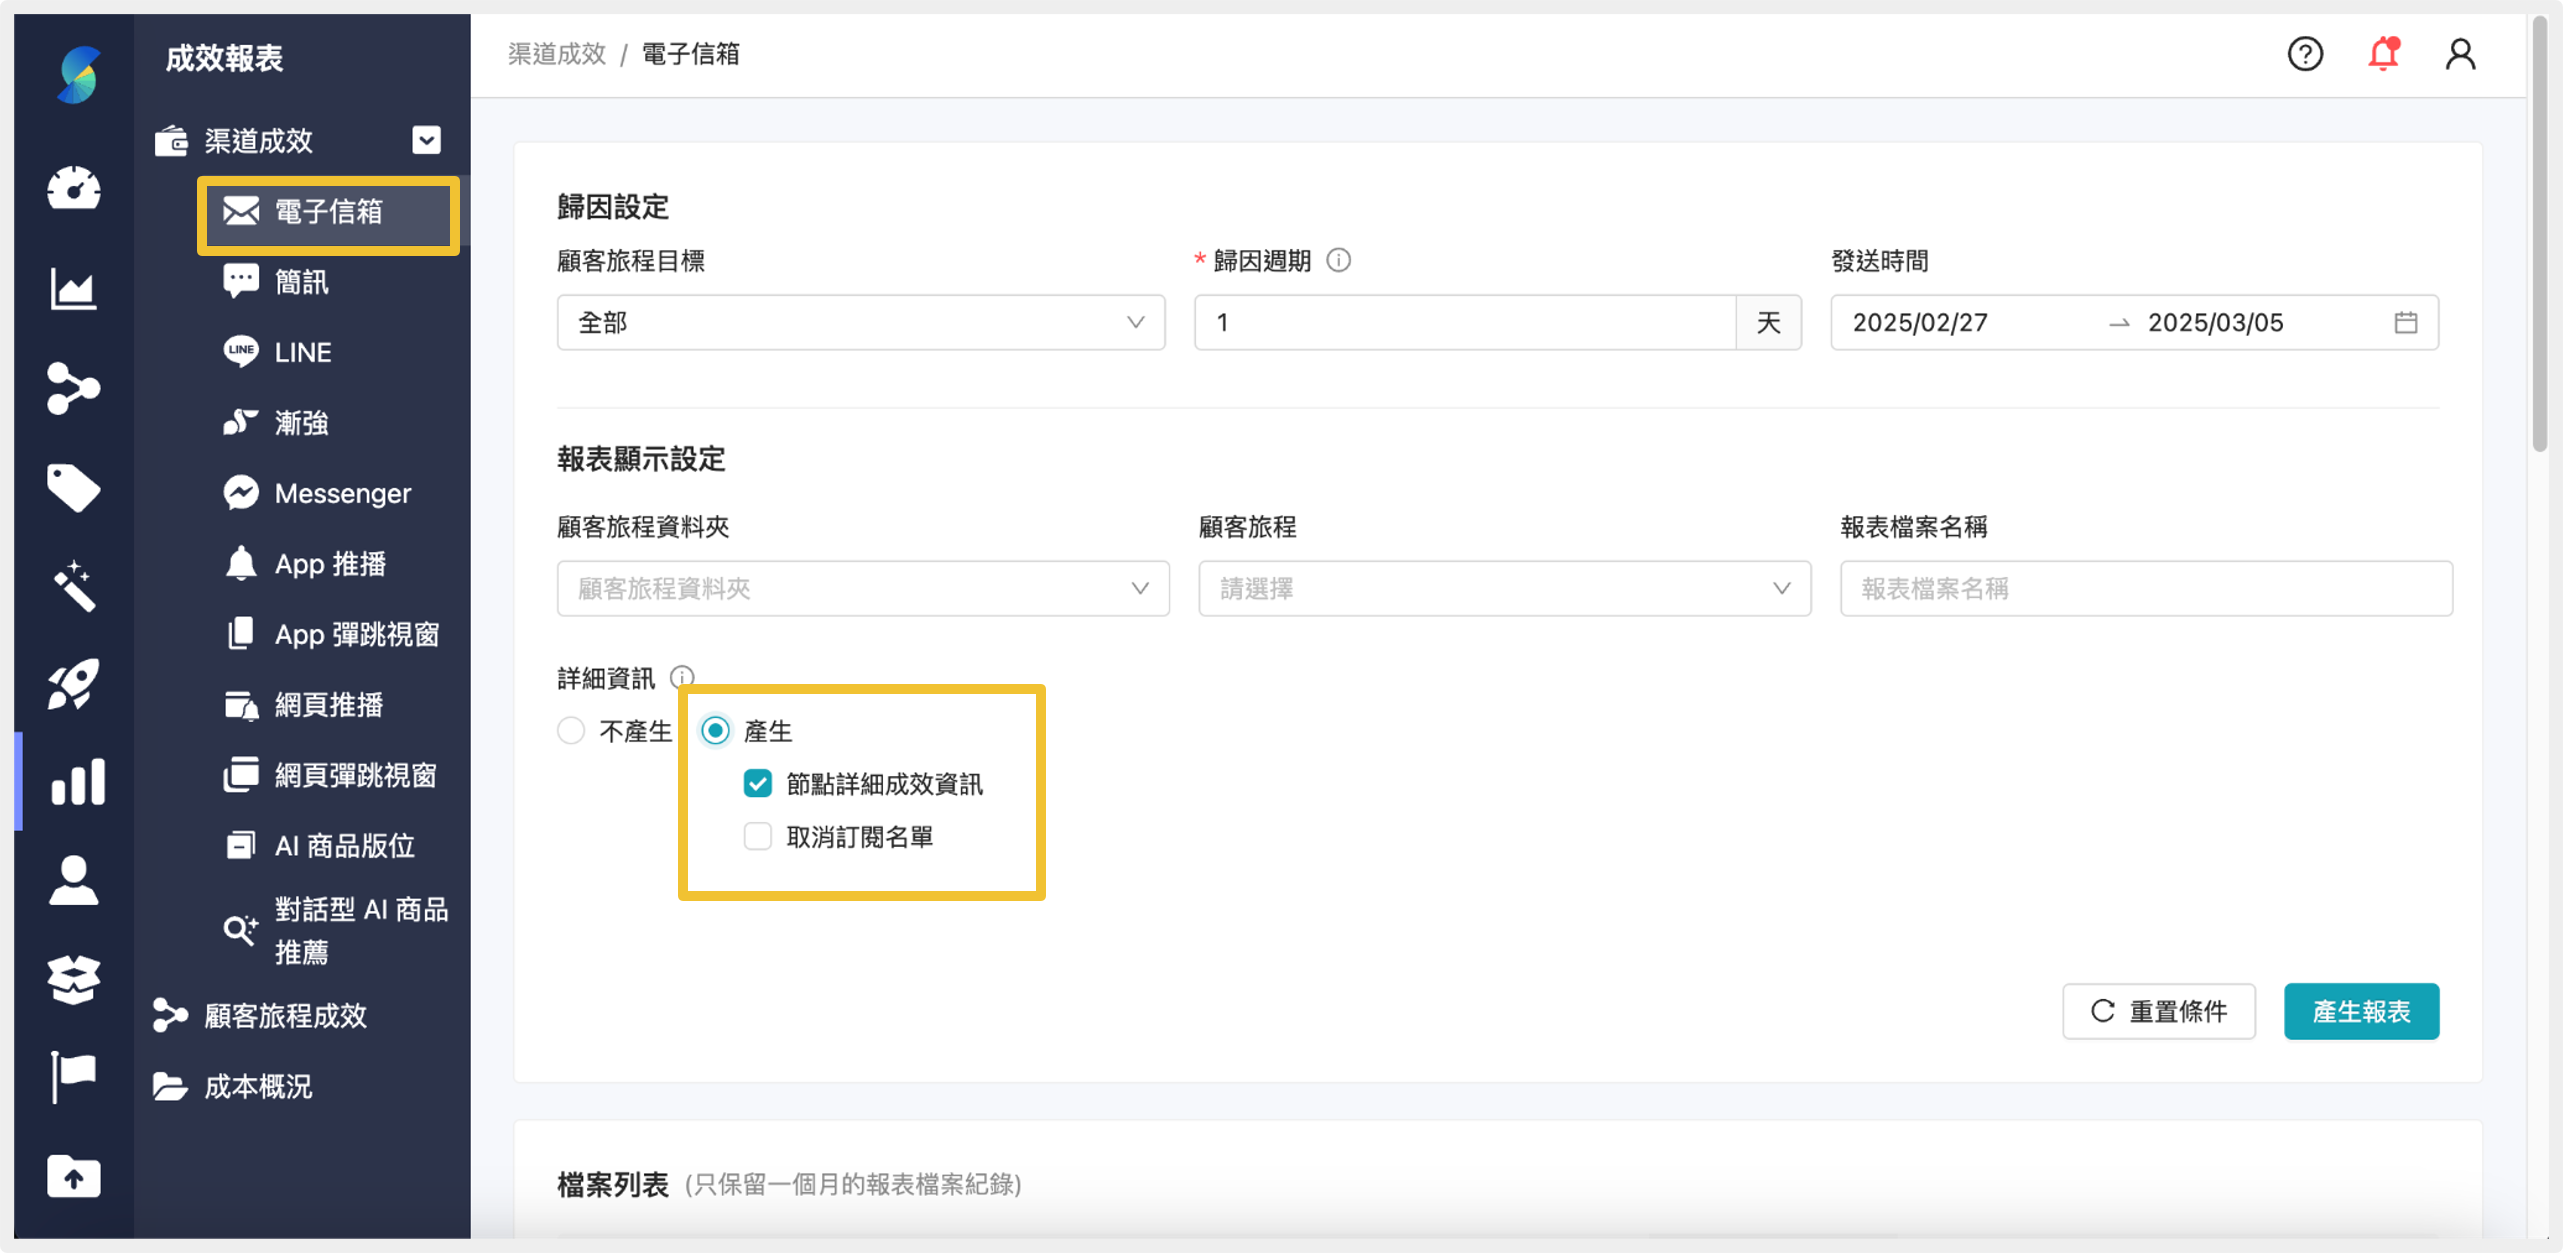This screenshot has height=1253, width=2563.
Task: Open the dashboard speedometer icon
Action: coord(74,189)
